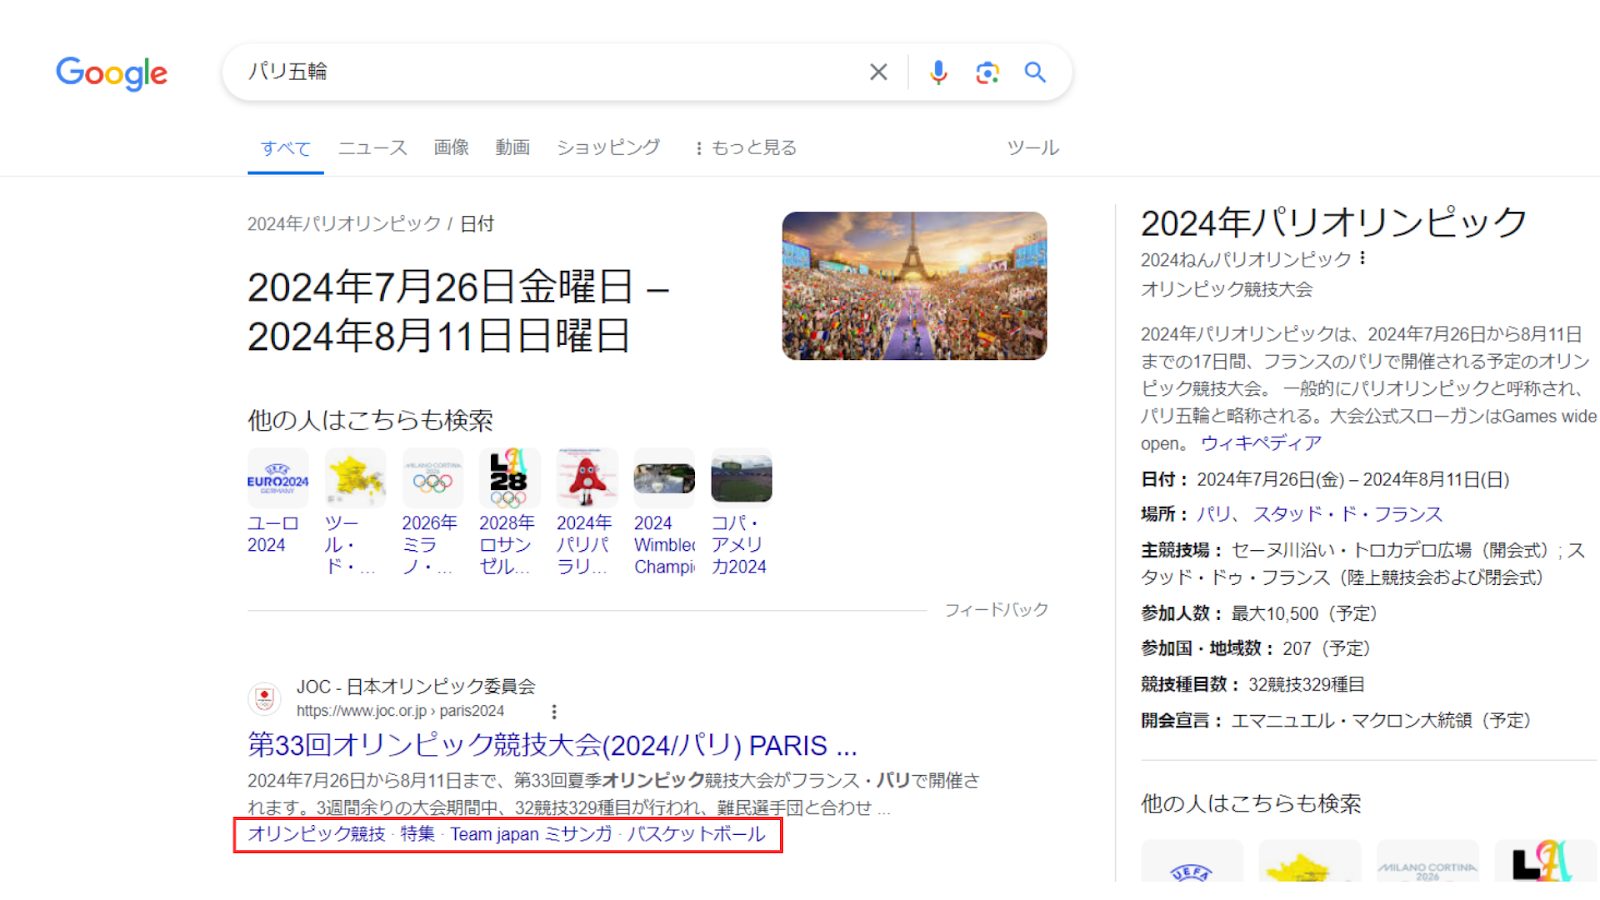The height and width of the screenshot is (900, 1600).
Task: Click the 競技種目数 32競技329種目 value
Action: click(x=1306, y=684)
